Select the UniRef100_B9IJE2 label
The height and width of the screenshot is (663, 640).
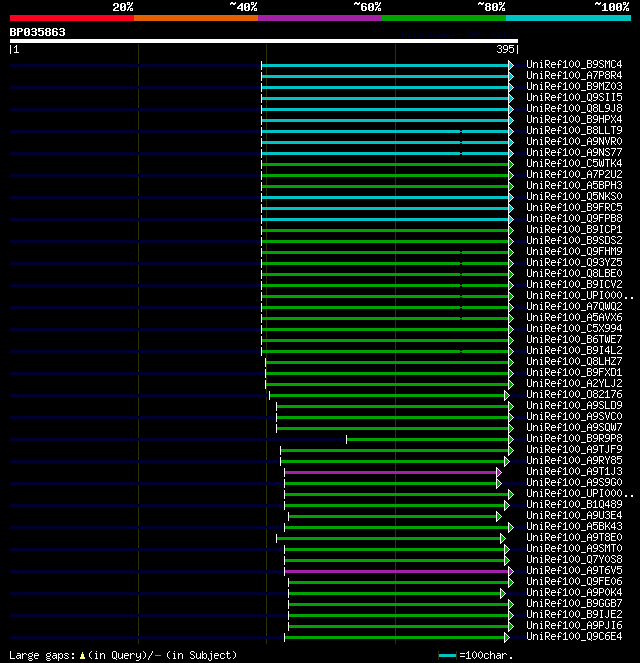point(574,614)
